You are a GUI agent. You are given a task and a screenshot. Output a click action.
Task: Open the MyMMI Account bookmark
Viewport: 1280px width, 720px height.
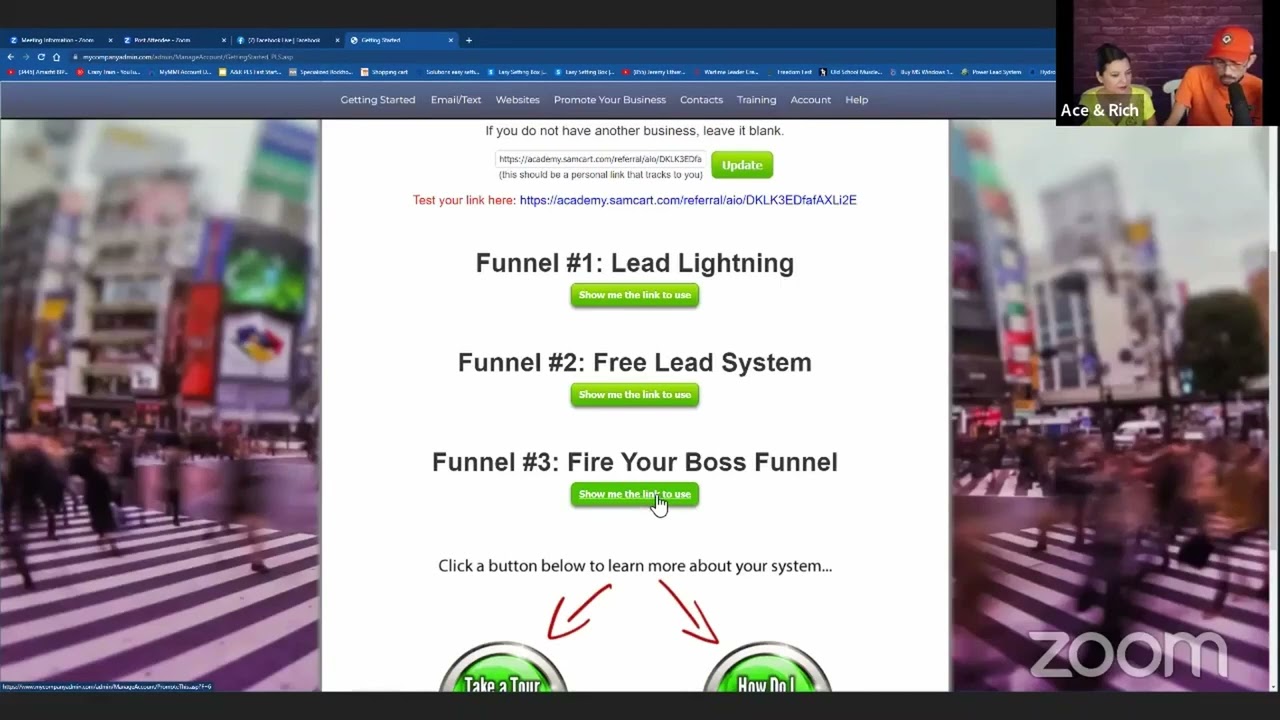pos(180,72)
